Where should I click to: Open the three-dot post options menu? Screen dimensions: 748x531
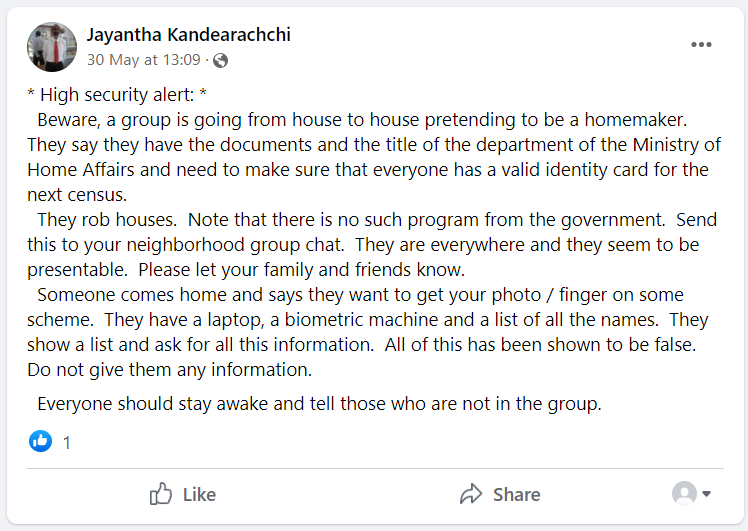(x=701, y=44)
